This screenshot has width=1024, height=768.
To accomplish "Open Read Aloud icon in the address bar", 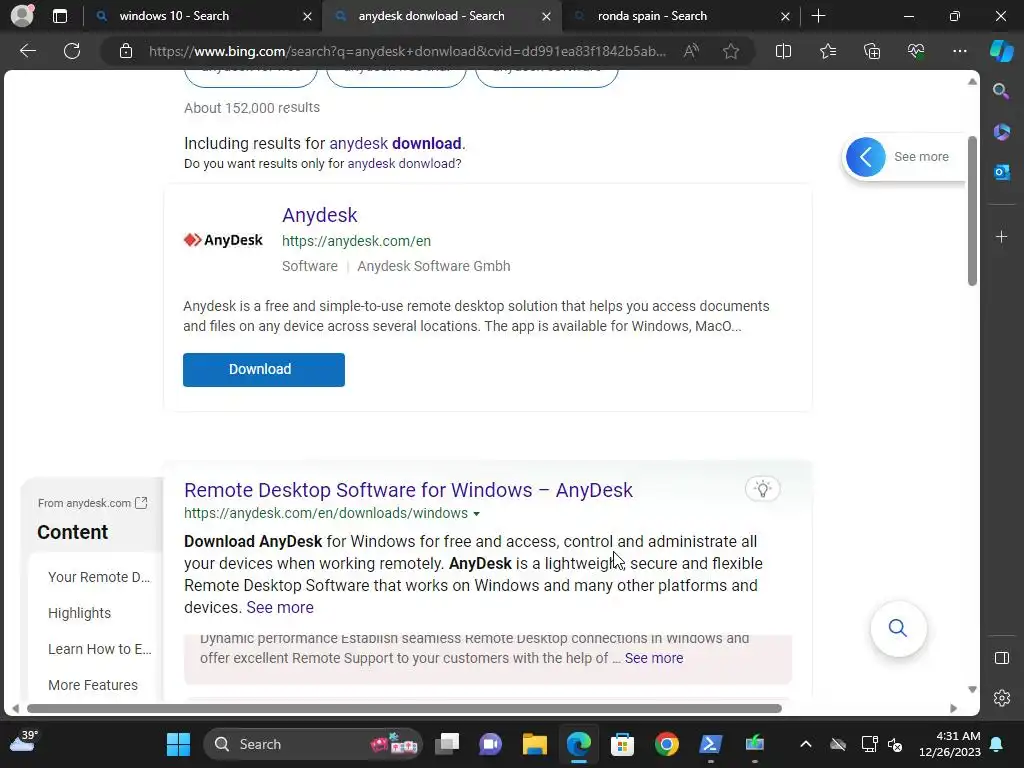I will [691, 51].
